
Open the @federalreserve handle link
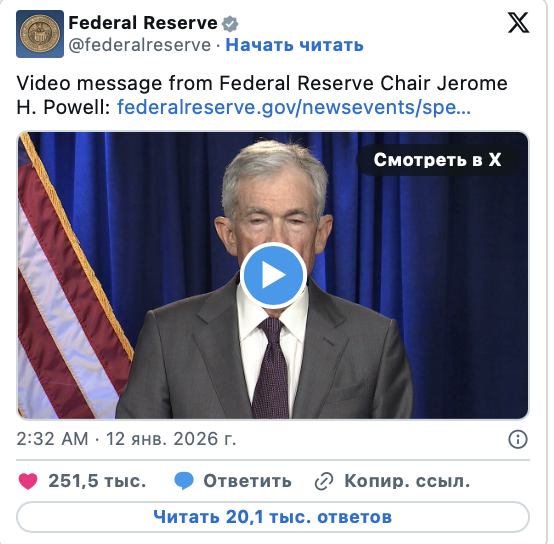click(x=140, y=45)
